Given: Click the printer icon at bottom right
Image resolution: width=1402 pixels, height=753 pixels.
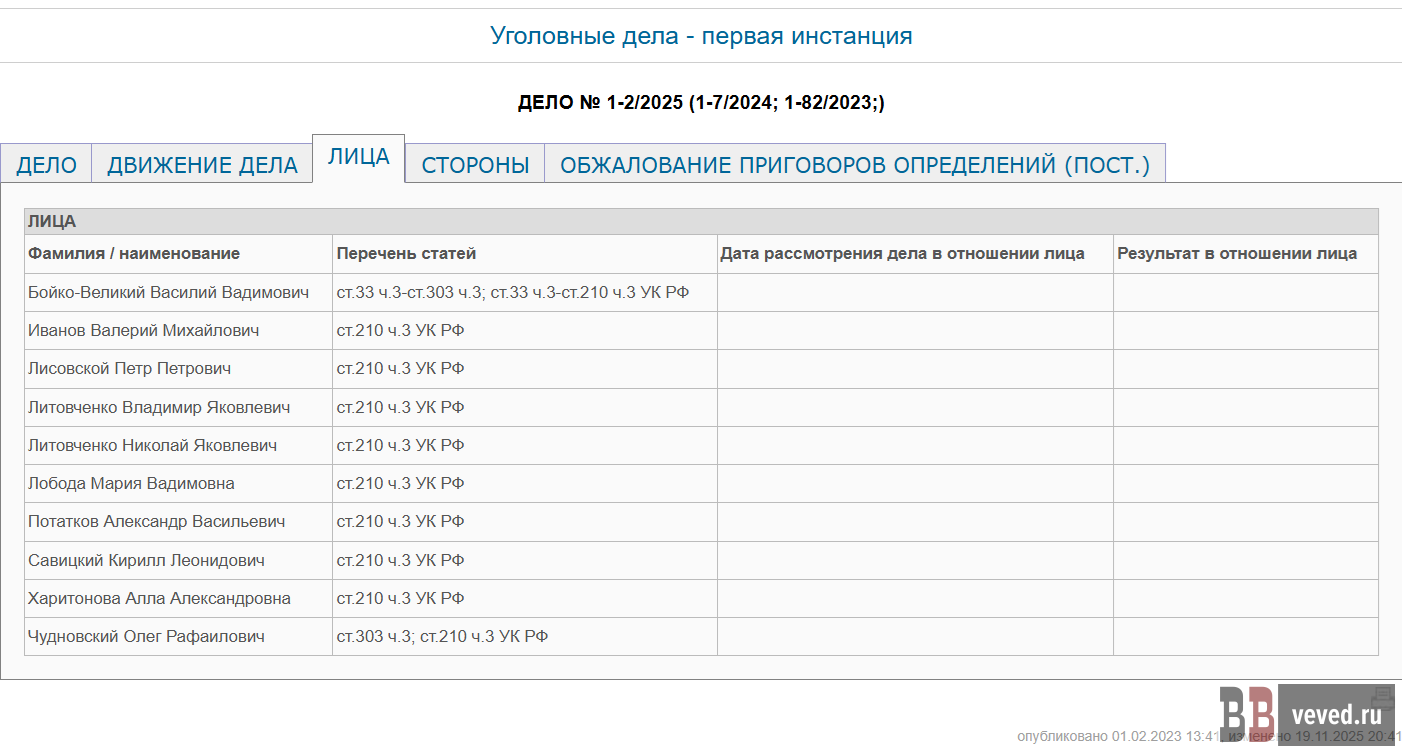Looking at the screenshot, I should click(x=1383, y=696).
